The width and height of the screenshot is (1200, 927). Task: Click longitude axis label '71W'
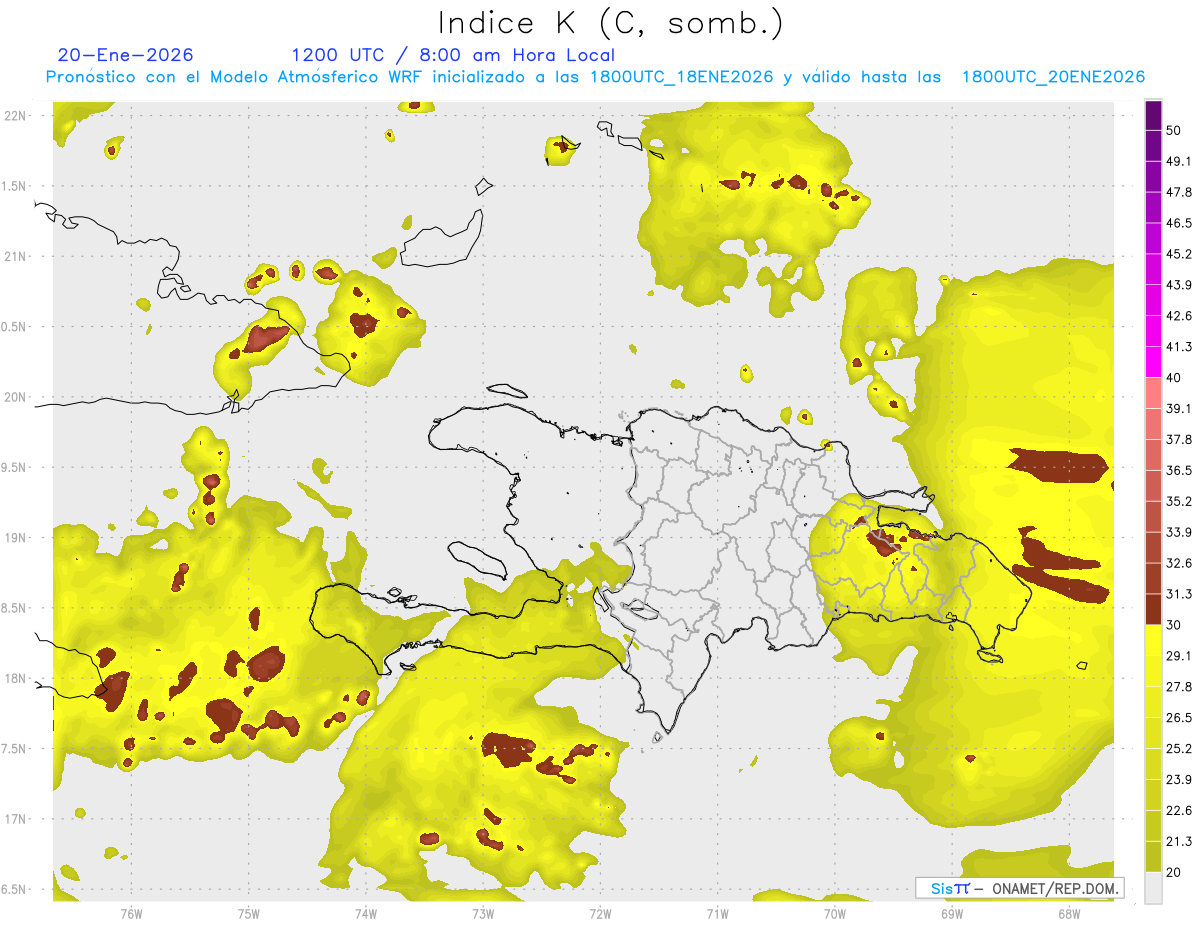click(x=717, y=914)
